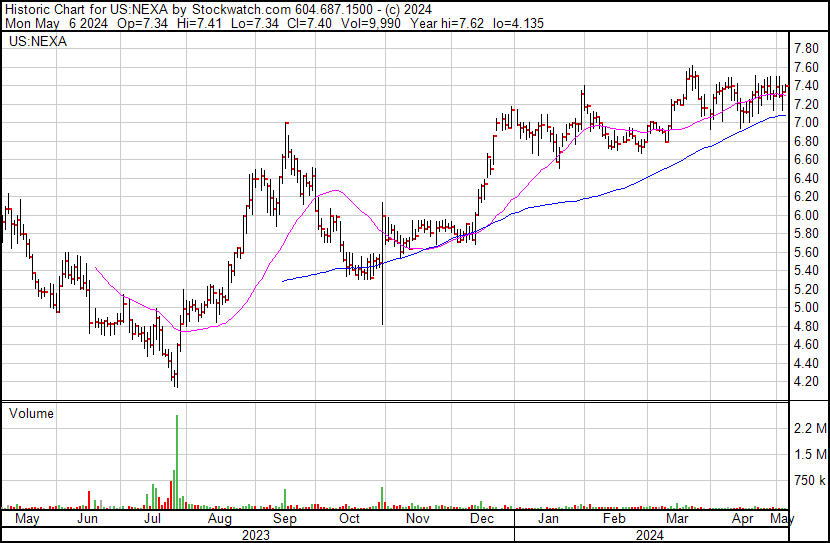
Task: Click the tallest green volume bar in July
Action: [177, 461]
